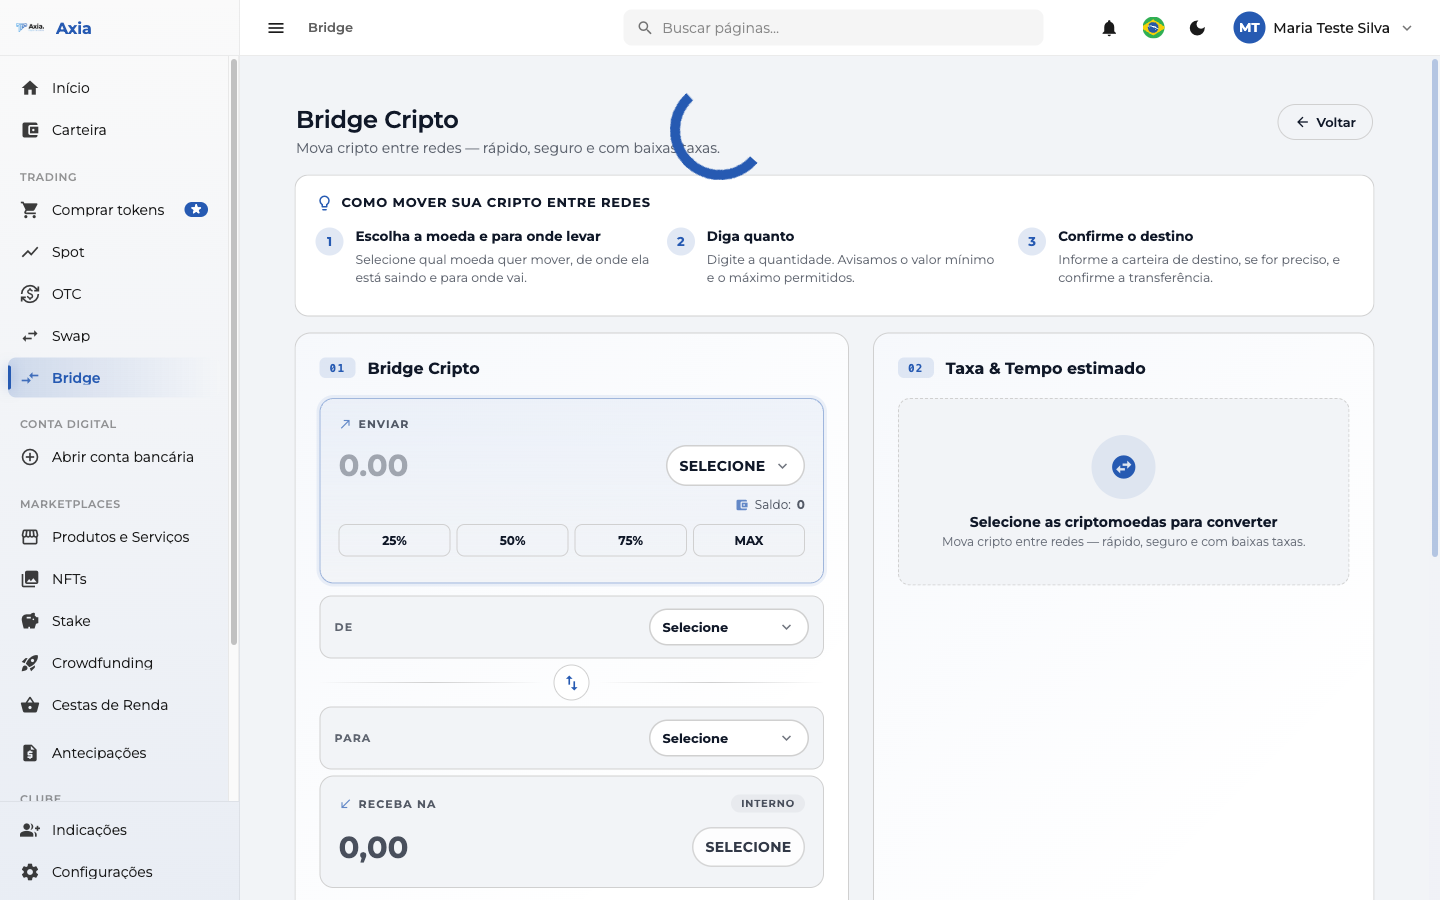The height and width of the screenshot is (900, 1440).
Task: Click the main page scrollbar
Action: (x=1435, y=308)
